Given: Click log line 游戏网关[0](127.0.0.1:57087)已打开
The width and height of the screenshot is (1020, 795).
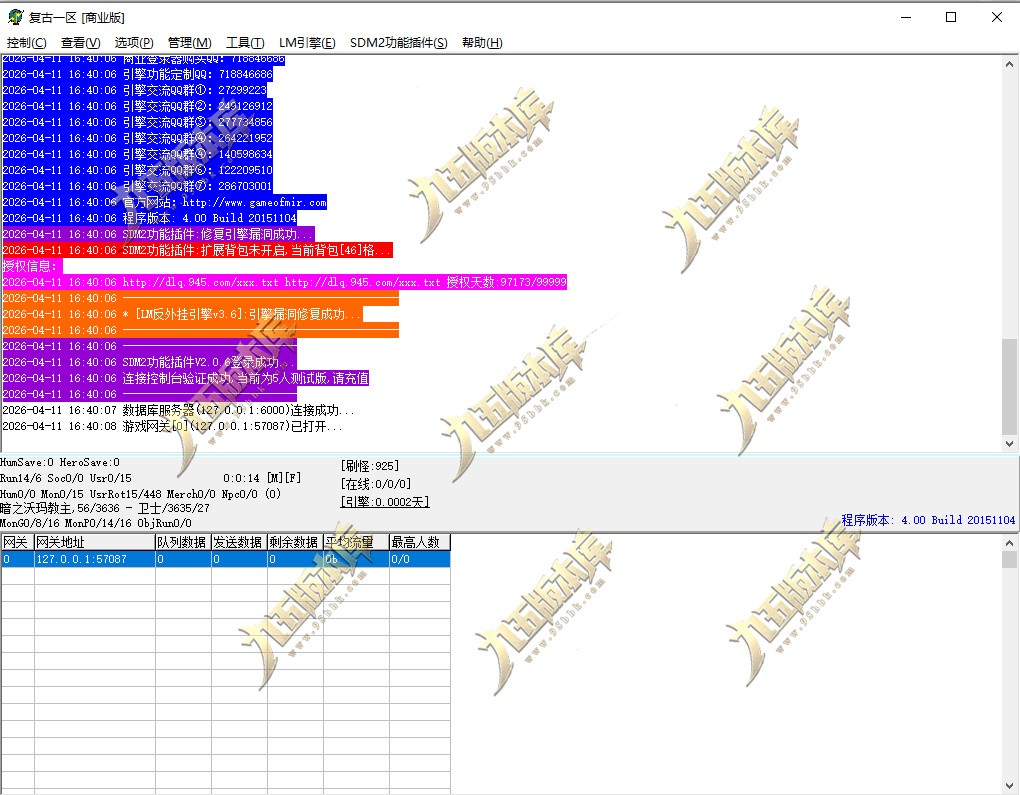Looking at the screenshot, I should [x=172, y=427].
